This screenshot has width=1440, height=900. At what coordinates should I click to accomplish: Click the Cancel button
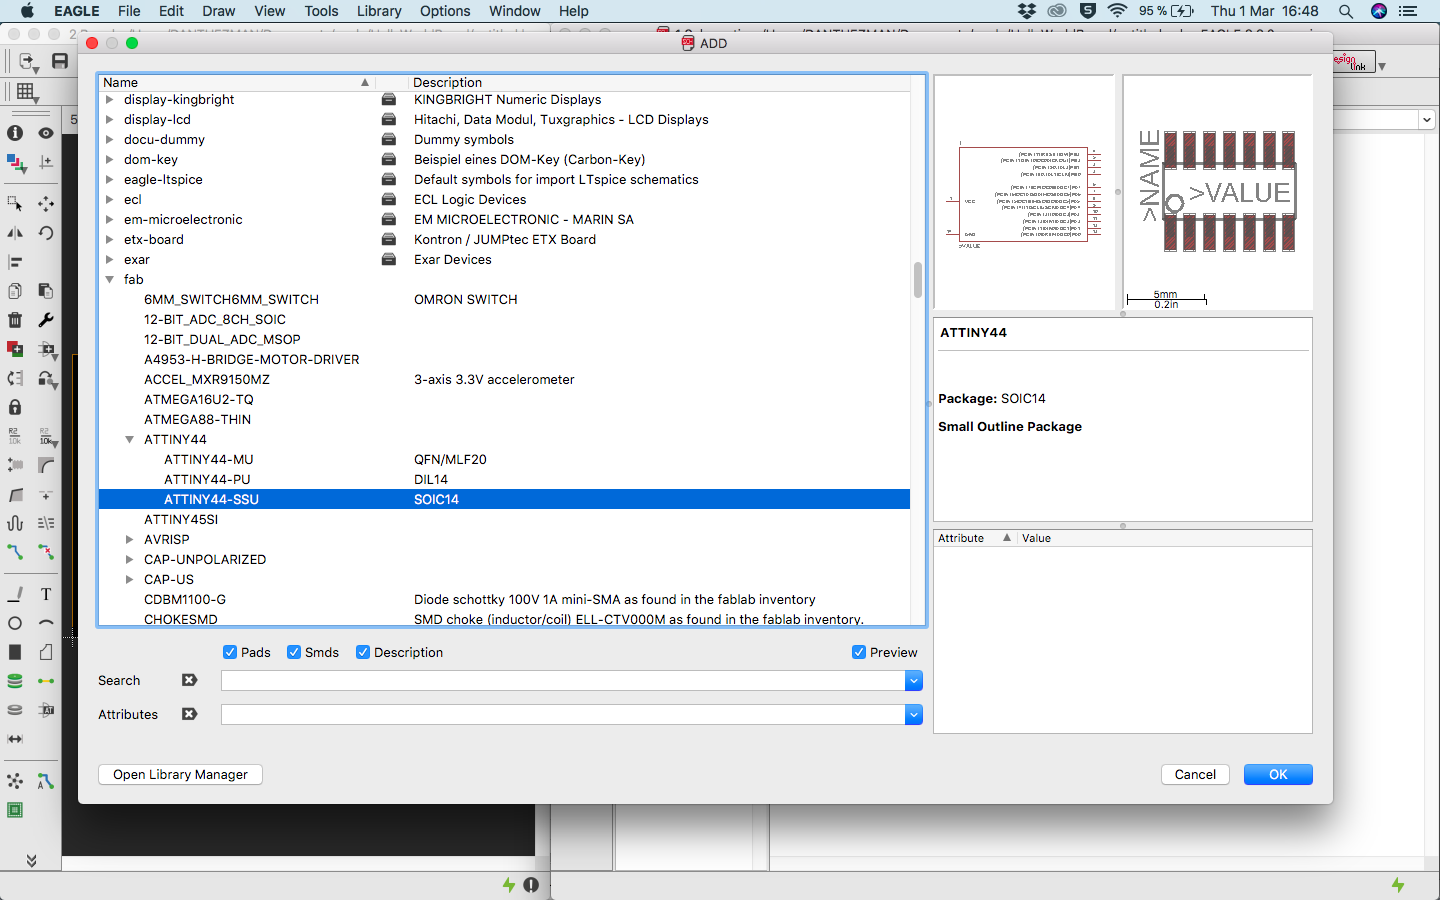point(1195,774)
